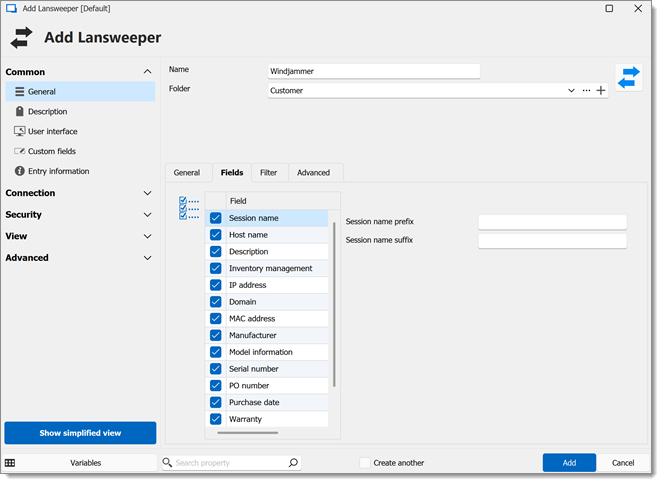
Task: Click the Description sidebar lock icon
Action: (x=19, y=111)
